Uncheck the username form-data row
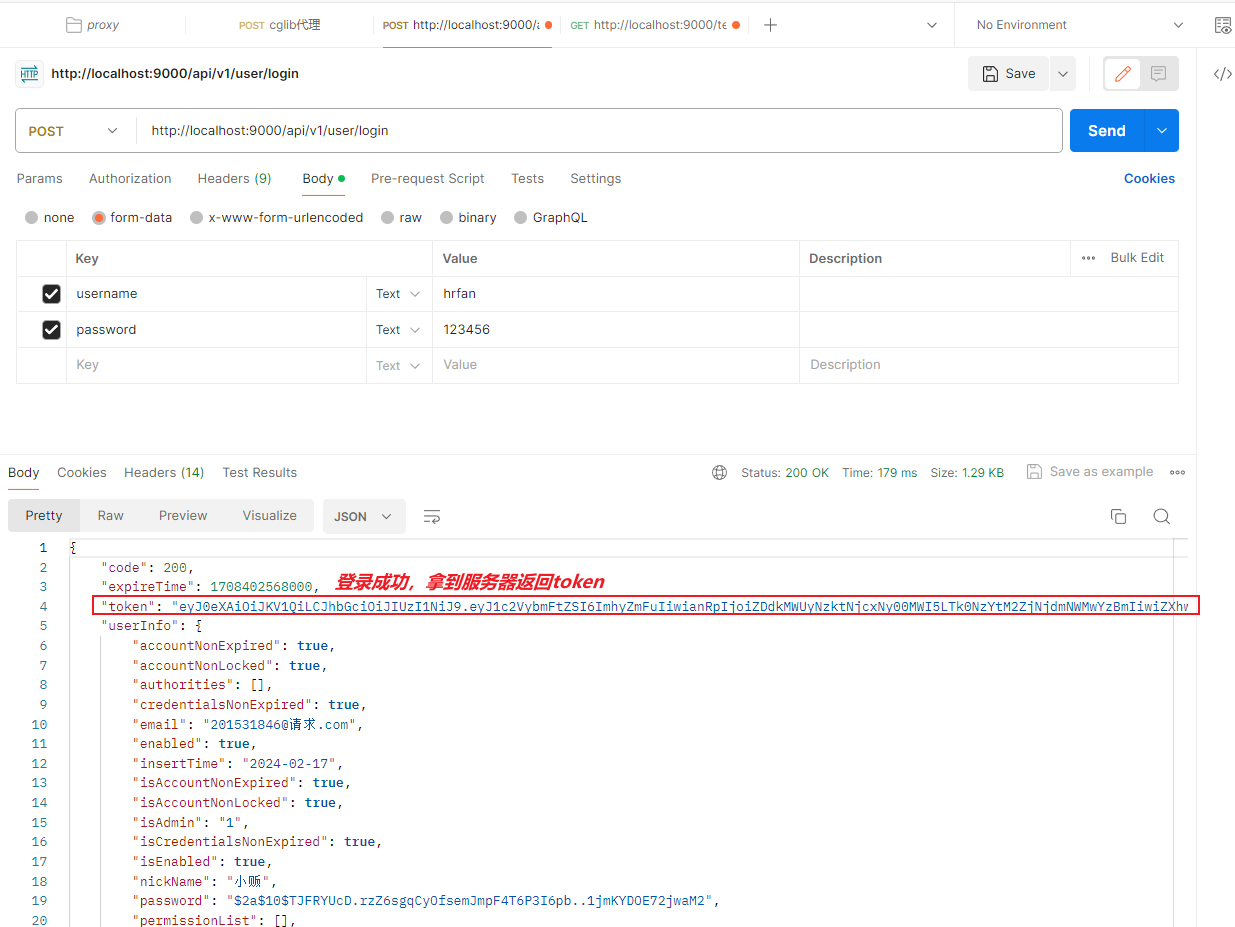Viewport: 1235px width, 927px height. point(51,293)
